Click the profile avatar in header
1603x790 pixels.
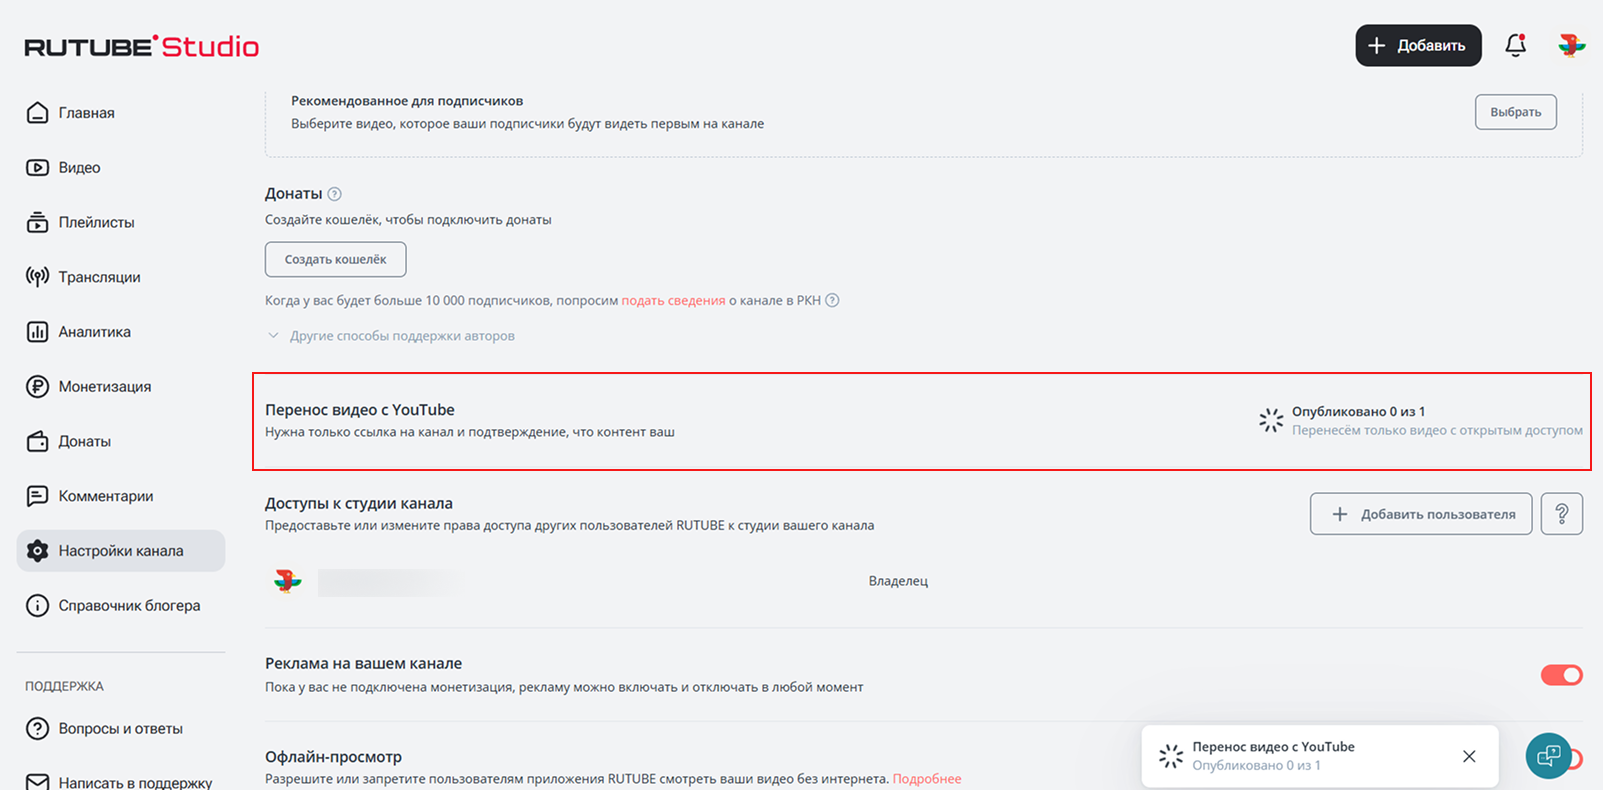[1571, 45]
